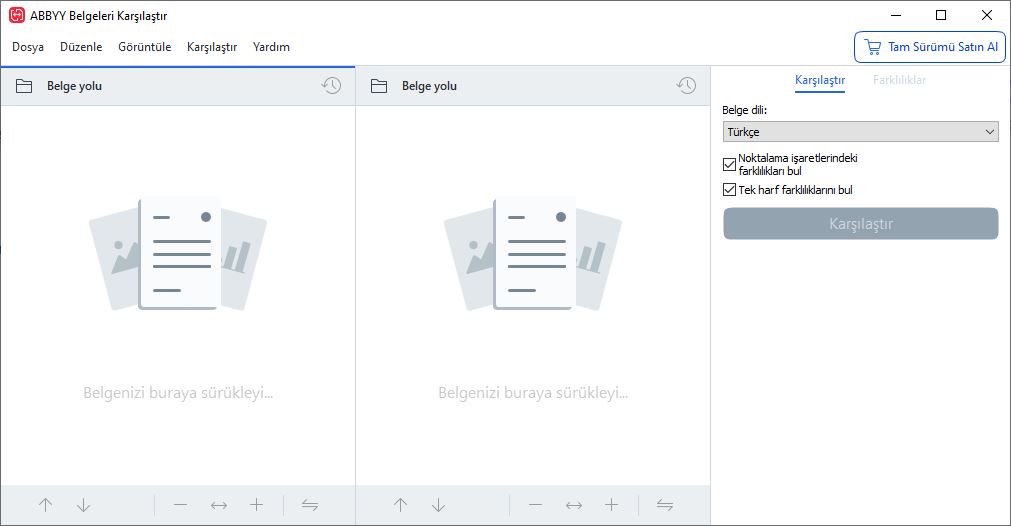Fit width in right document pane
Image resolution: width=1011 pixels, height=526 pixels.
574,505
